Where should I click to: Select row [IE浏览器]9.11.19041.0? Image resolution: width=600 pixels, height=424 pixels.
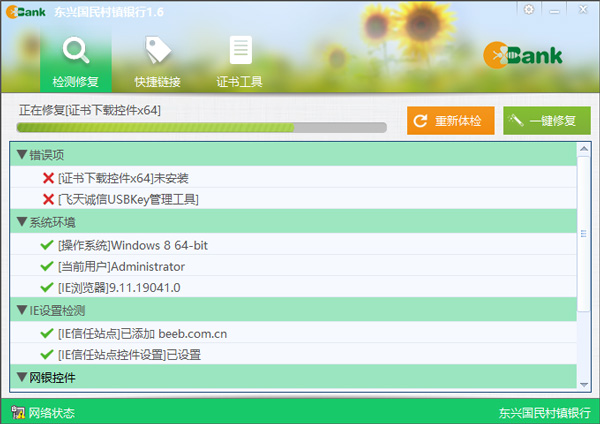pyautogui.click(x=293, y=287)
